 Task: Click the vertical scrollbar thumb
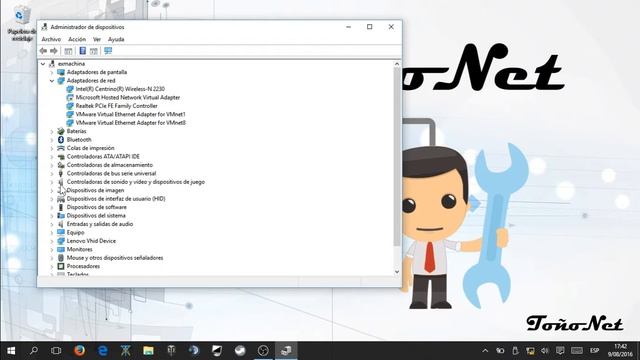397,157
